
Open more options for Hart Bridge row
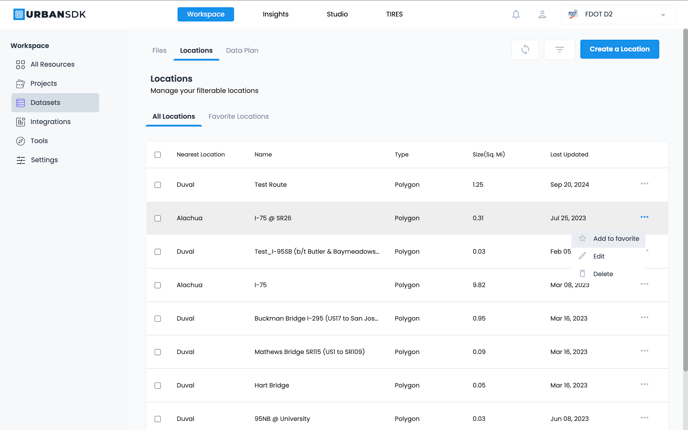(x=644, y=384)
